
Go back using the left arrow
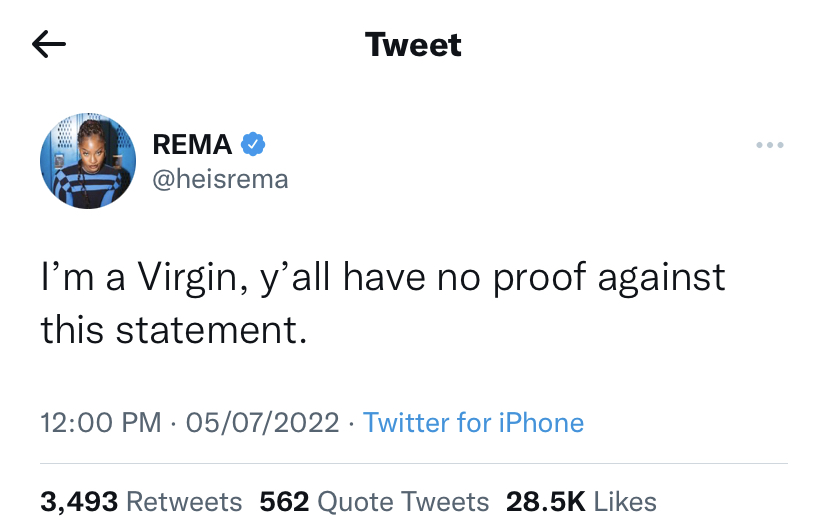click(48, 44)
